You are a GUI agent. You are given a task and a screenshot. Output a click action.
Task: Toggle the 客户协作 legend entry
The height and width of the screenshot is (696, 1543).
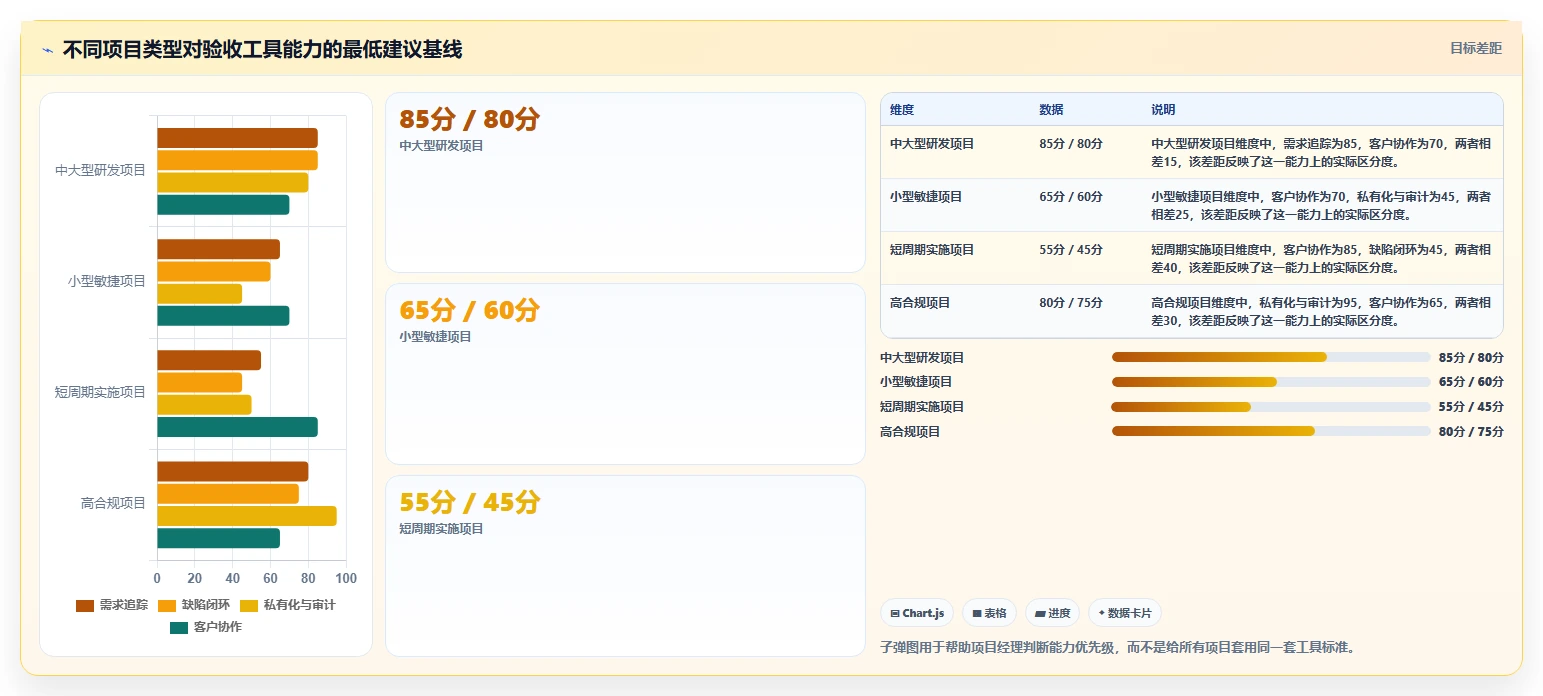pos(206,627)
